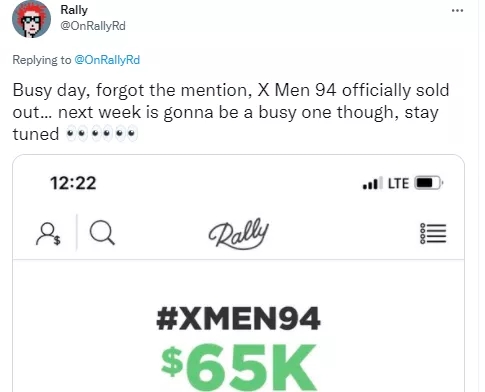Tap the cellular signal bars icon
This screenshot has height=392, width=485.
coord(372,183)
